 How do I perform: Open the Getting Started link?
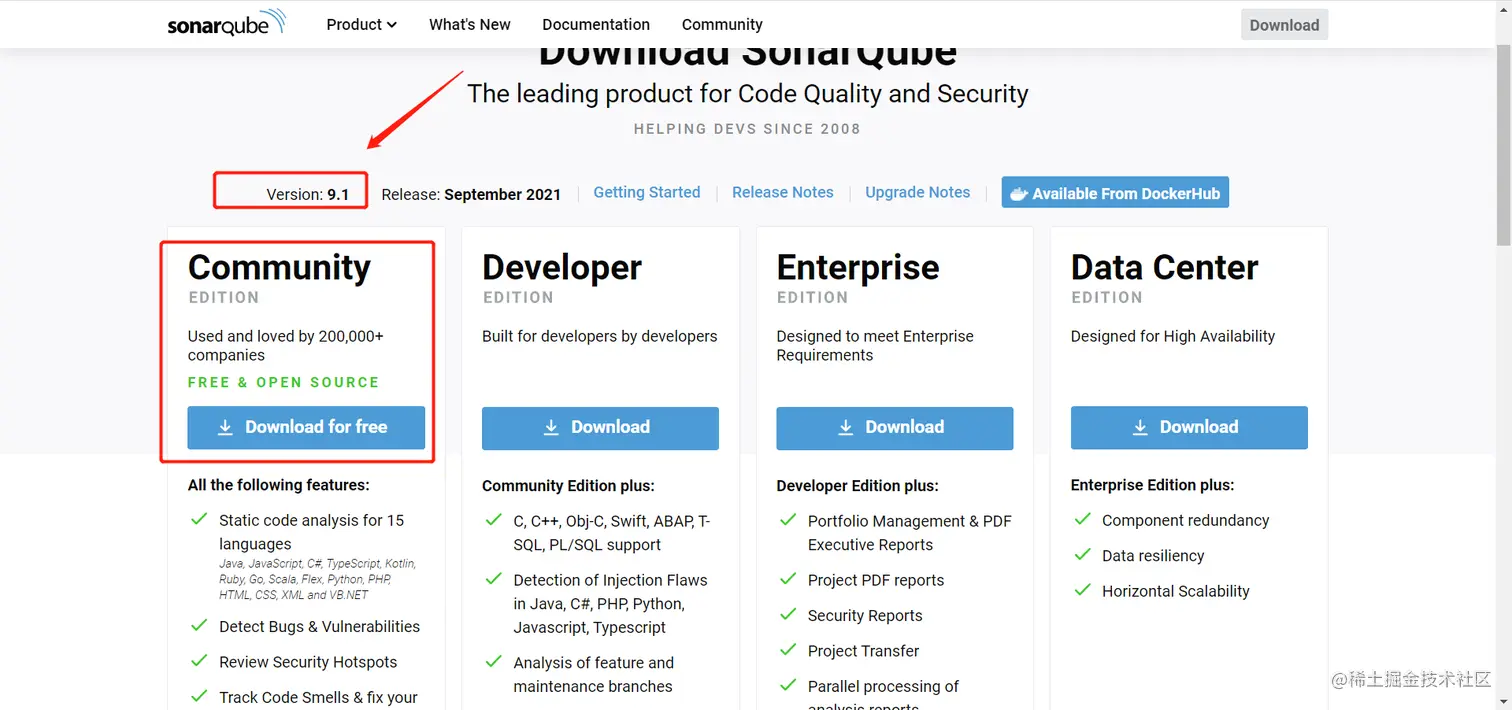pos(647,192)
